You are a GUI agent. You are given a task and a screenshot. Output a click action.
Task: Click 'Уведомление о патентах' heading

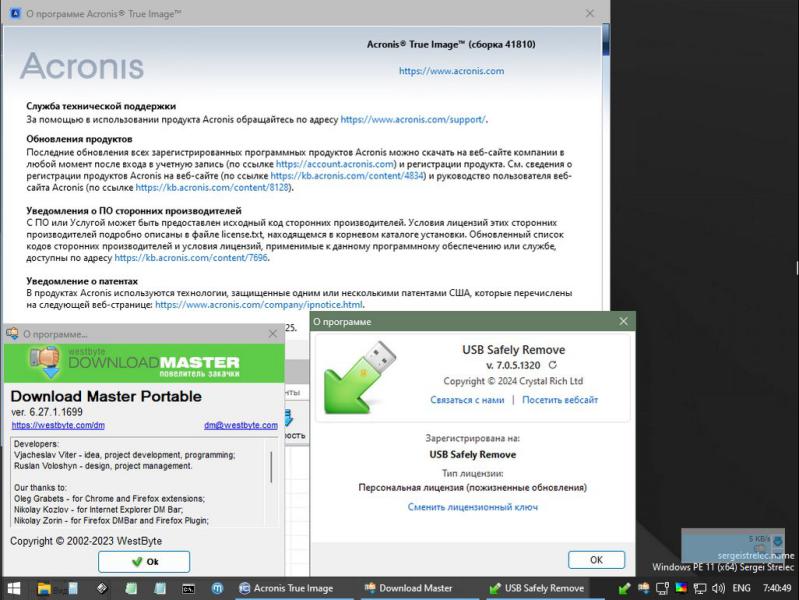coord(82,281)
